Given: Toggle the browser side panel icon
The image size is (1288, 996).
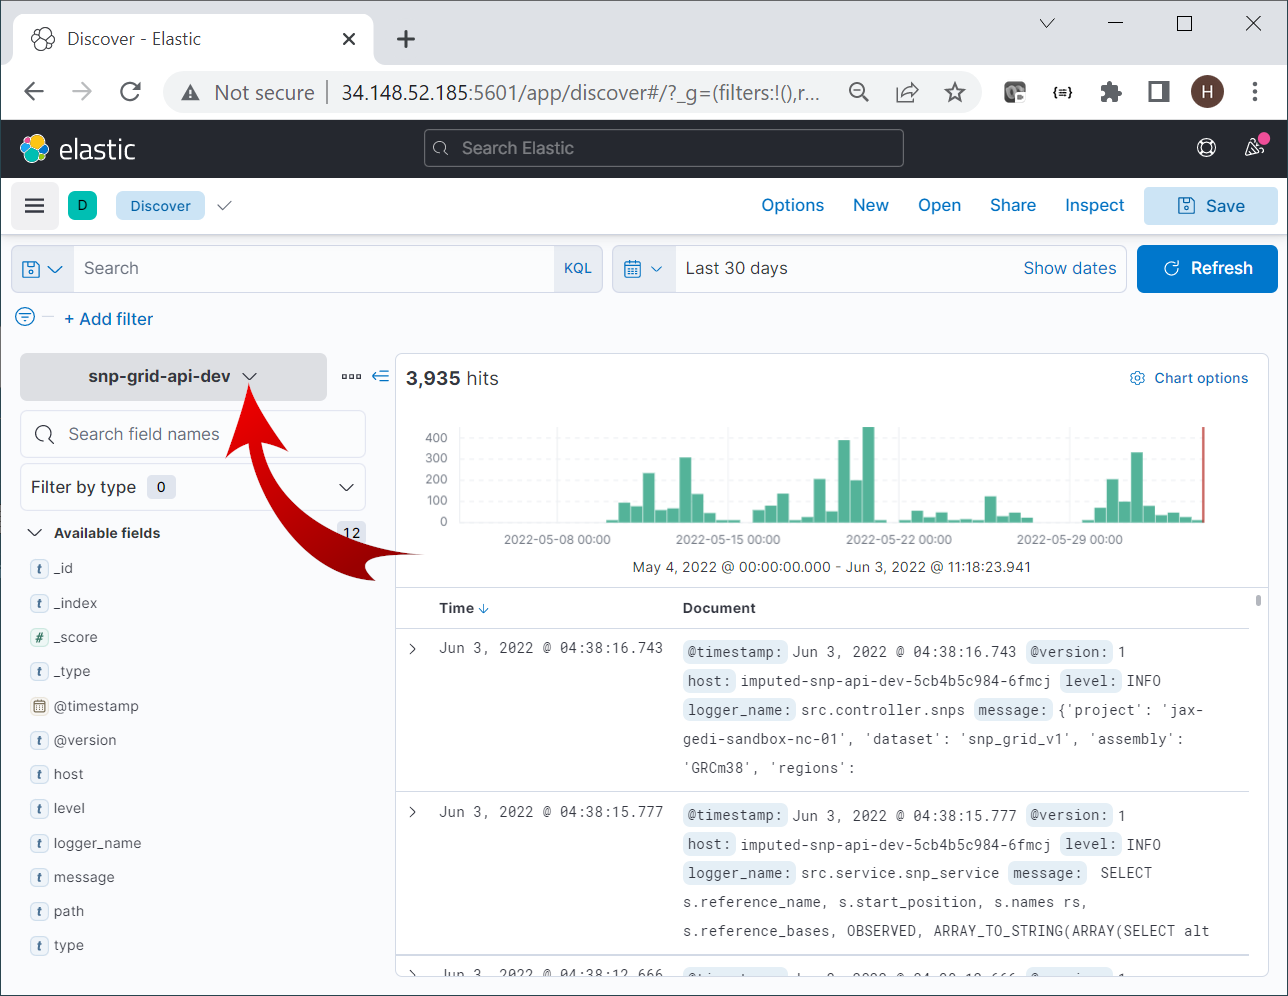Looking at the screenshot, I should pos(1159,92).
